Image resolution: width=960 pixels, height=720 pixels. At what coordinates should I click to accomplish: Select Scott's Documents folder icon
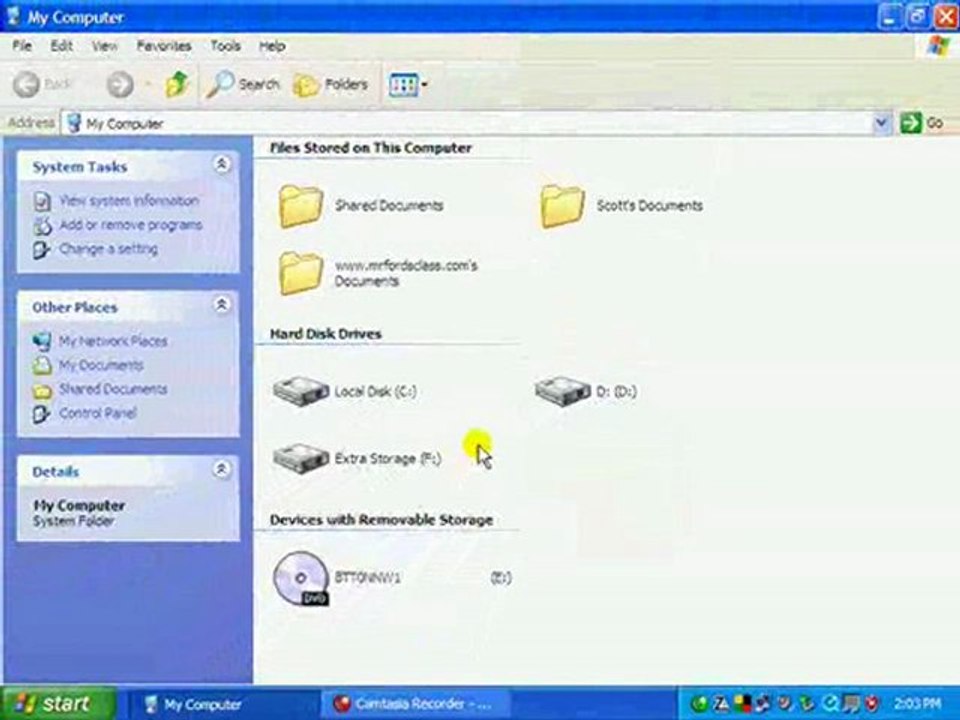pos(562,206)
